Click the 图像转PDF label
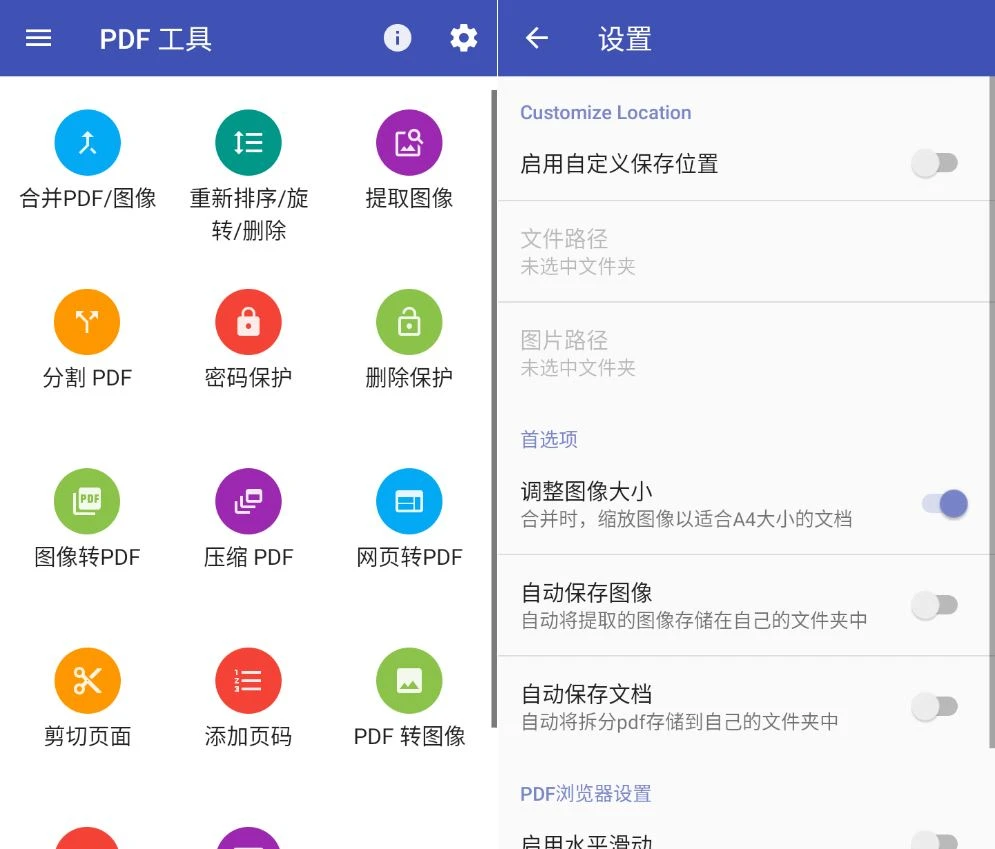Image resolution: width=995 pixels, height=849 pixels. 88,557
